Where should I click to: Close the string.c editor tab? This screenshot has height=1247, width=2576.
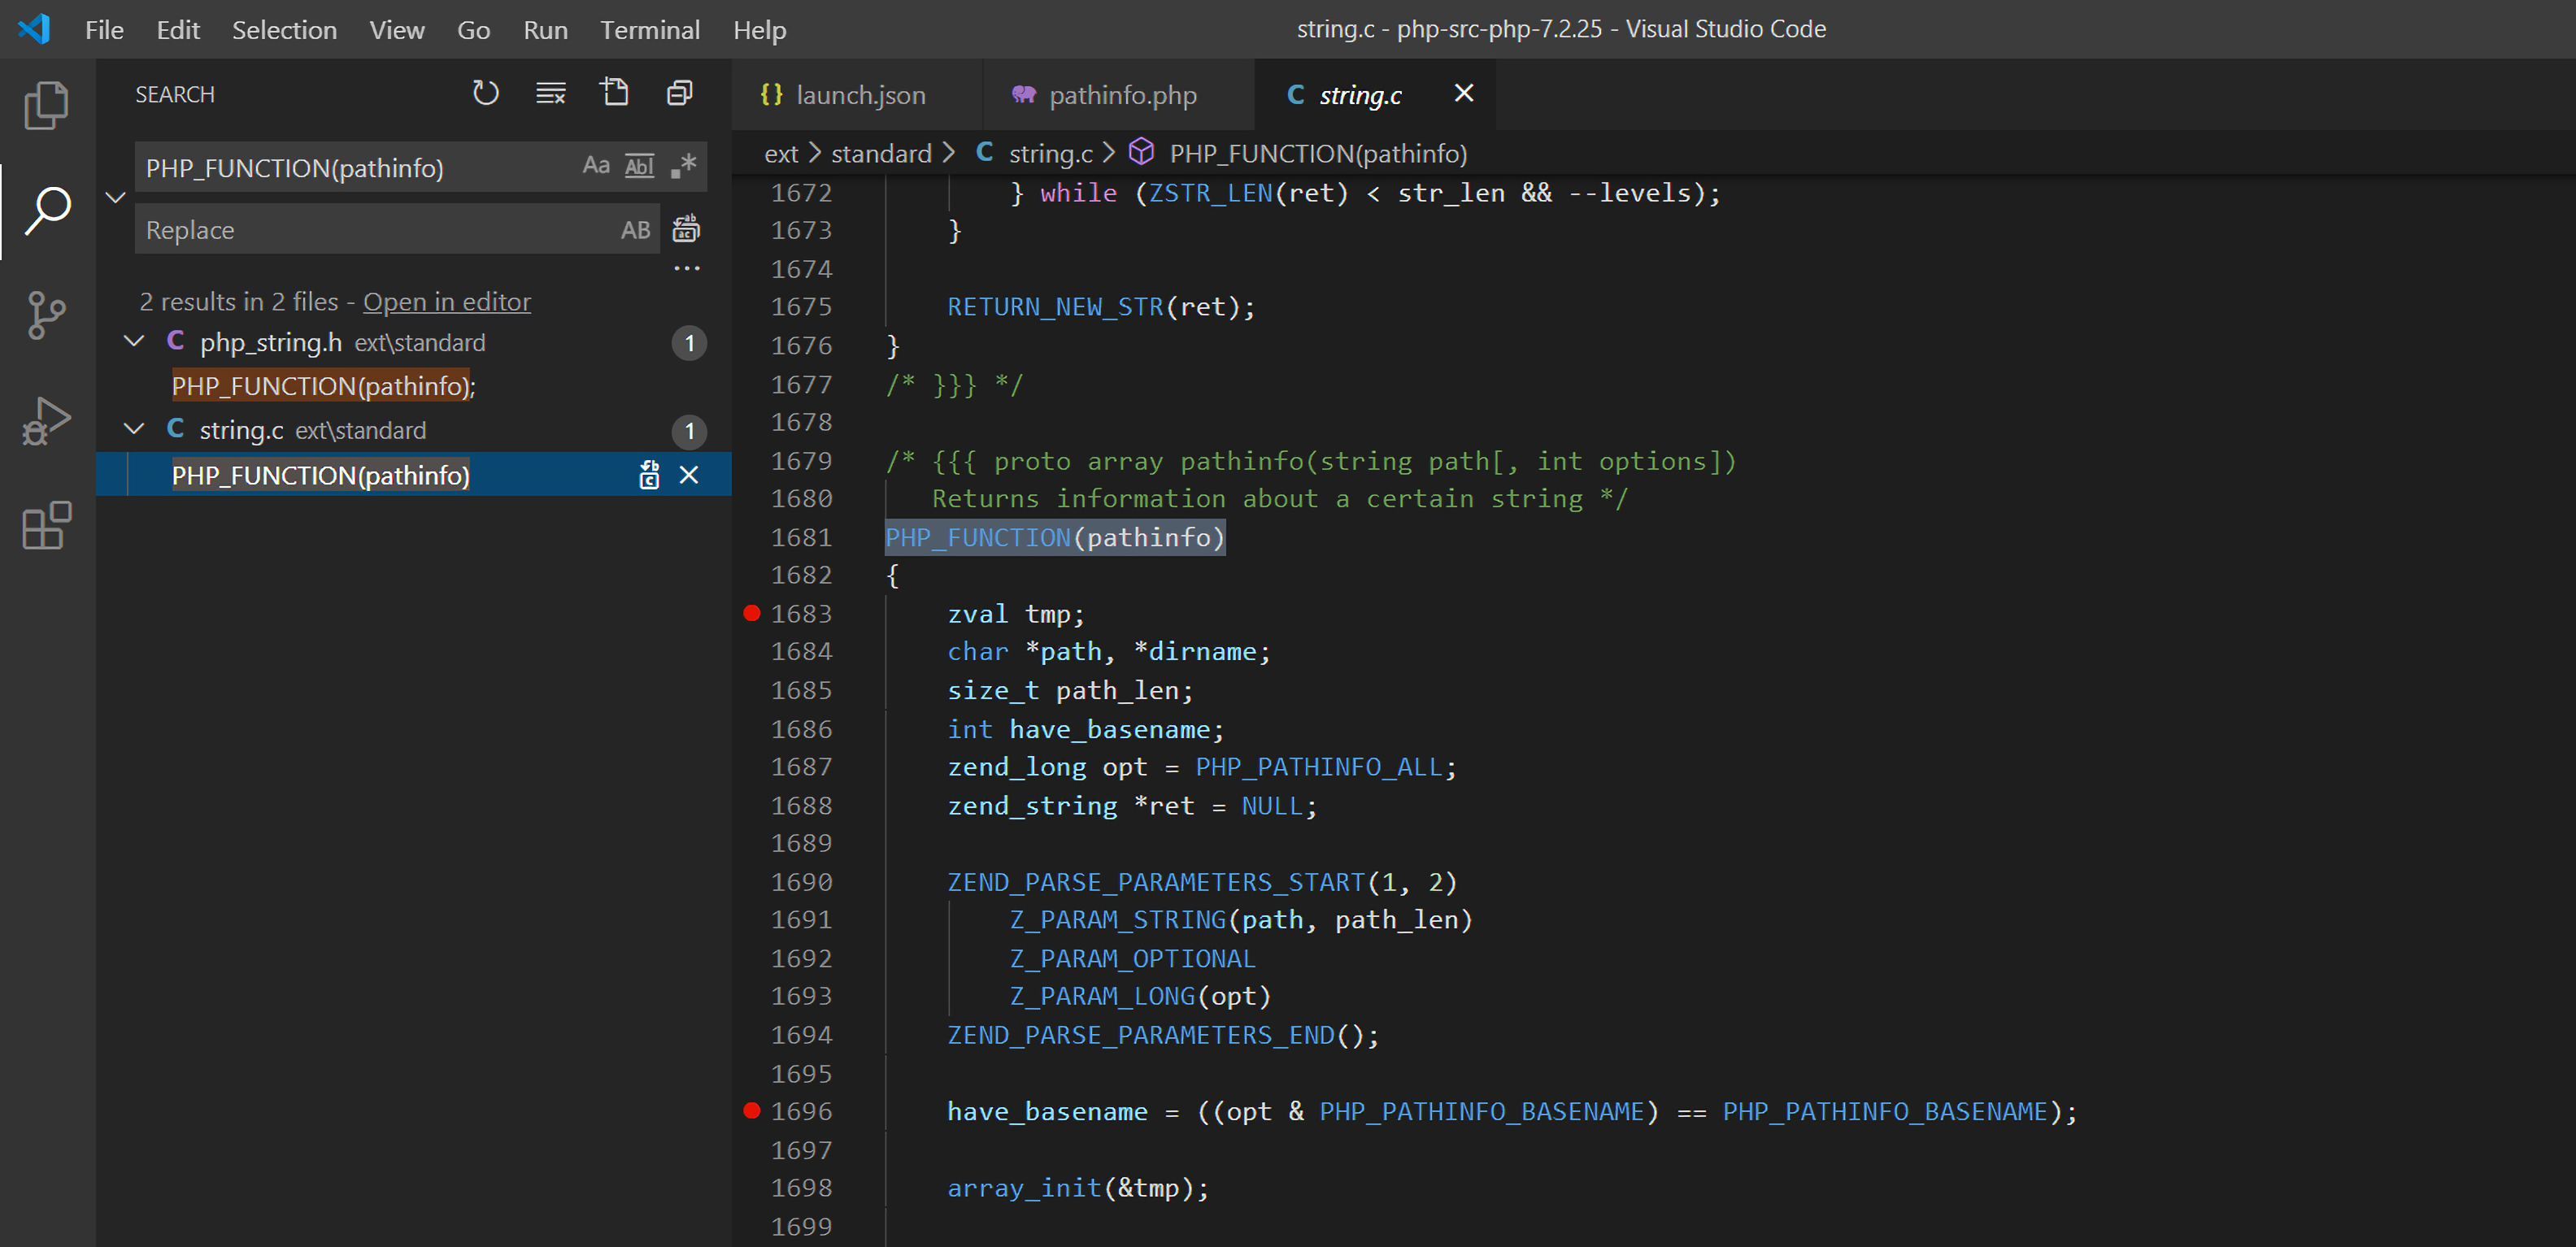click(1463, 93)
